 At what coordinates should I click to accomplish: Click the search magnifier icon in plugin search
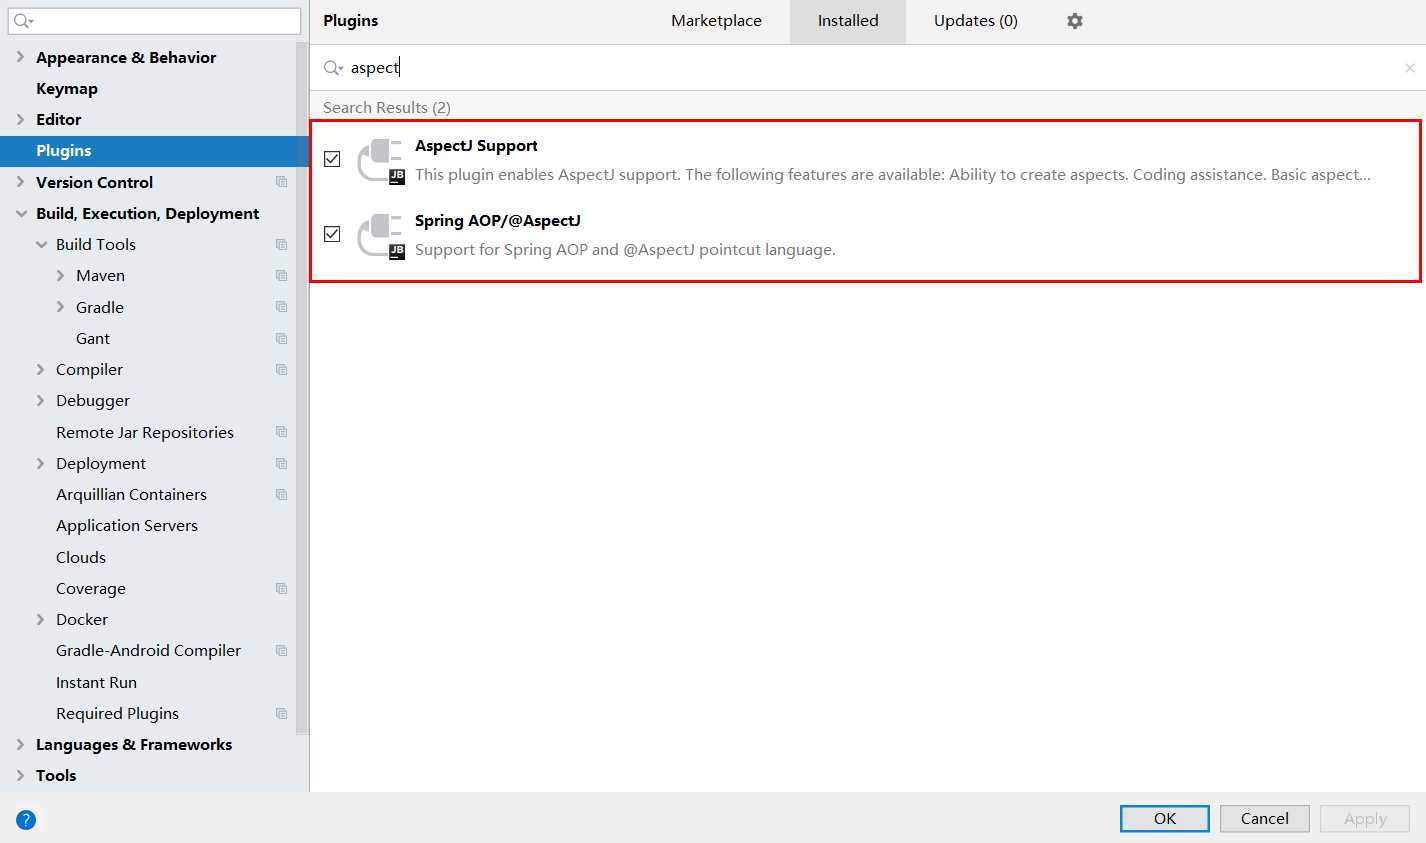tap(333, 68)
